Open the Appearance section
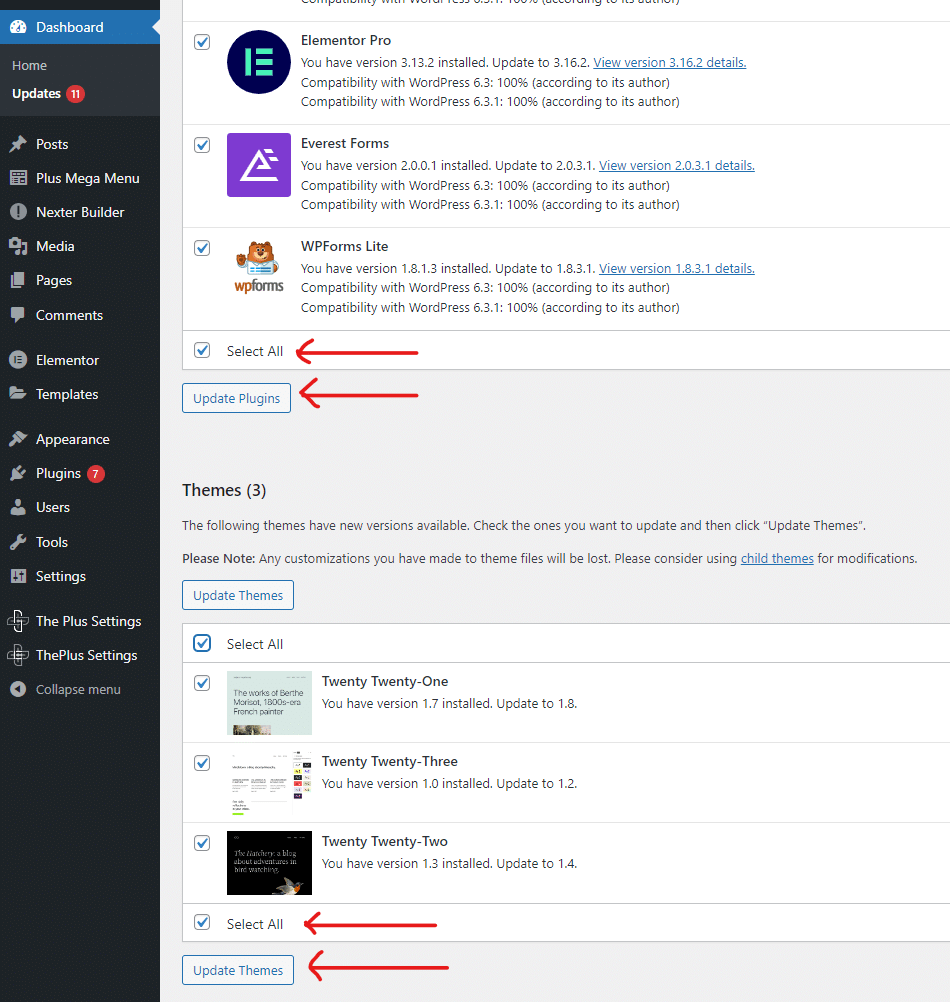 click(72, 438)
